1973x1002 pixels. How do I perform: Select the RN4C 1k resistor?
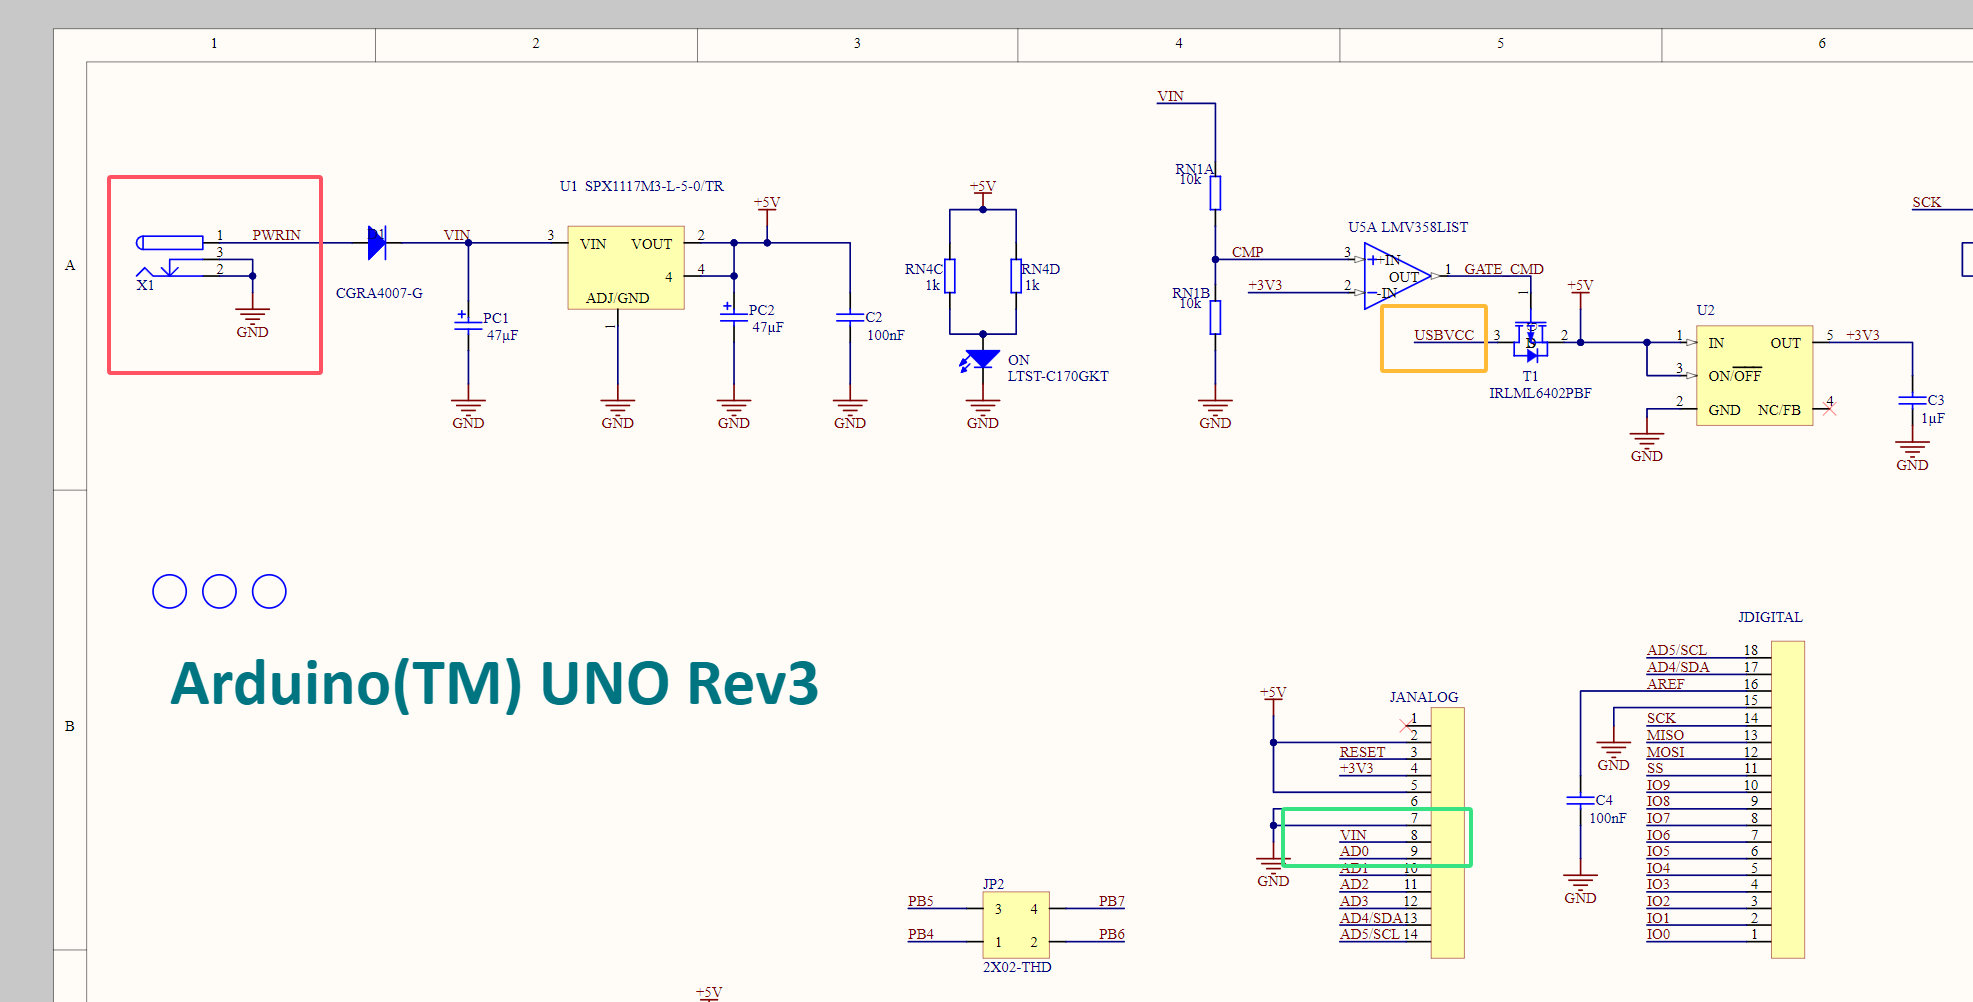pos(950,276)
